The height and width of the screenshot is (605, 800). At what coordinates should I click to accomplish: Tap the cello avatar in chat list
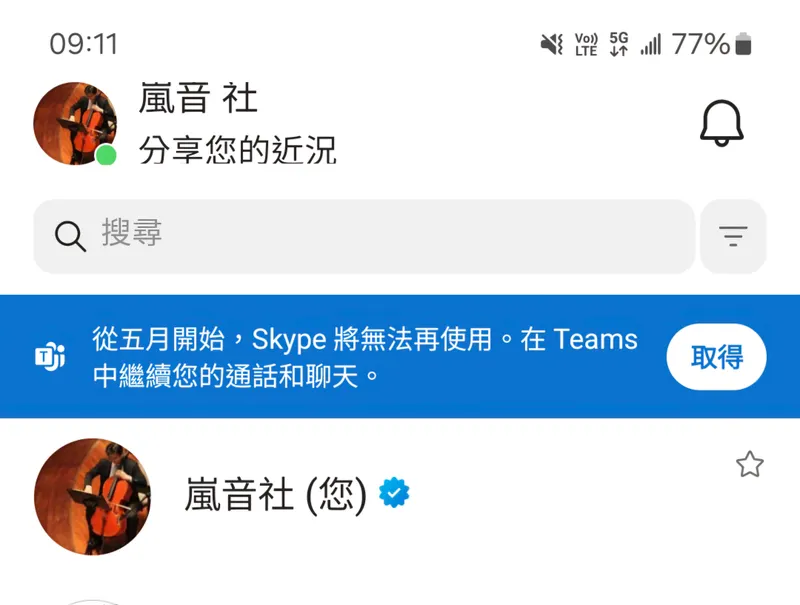pyautogui.click(x=92, y=496)
